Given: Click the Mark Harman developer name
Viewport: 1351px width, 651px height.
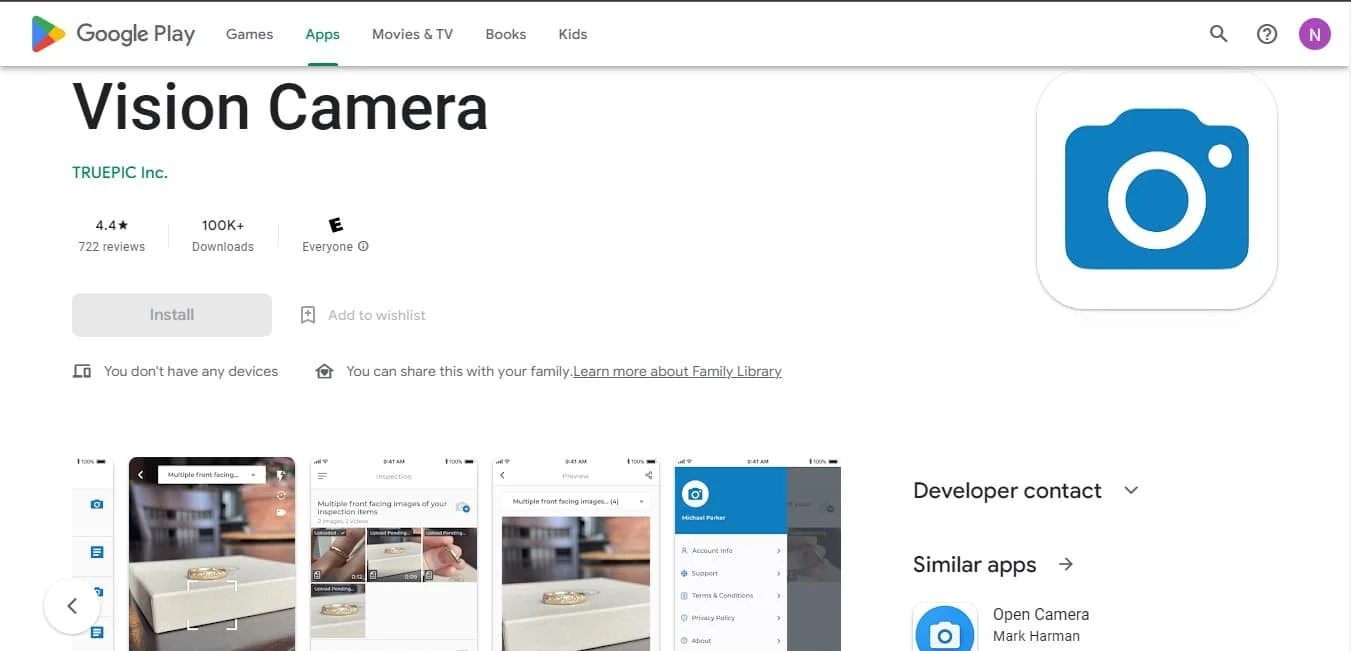Looking at the screenshot, I should 1036,636.
